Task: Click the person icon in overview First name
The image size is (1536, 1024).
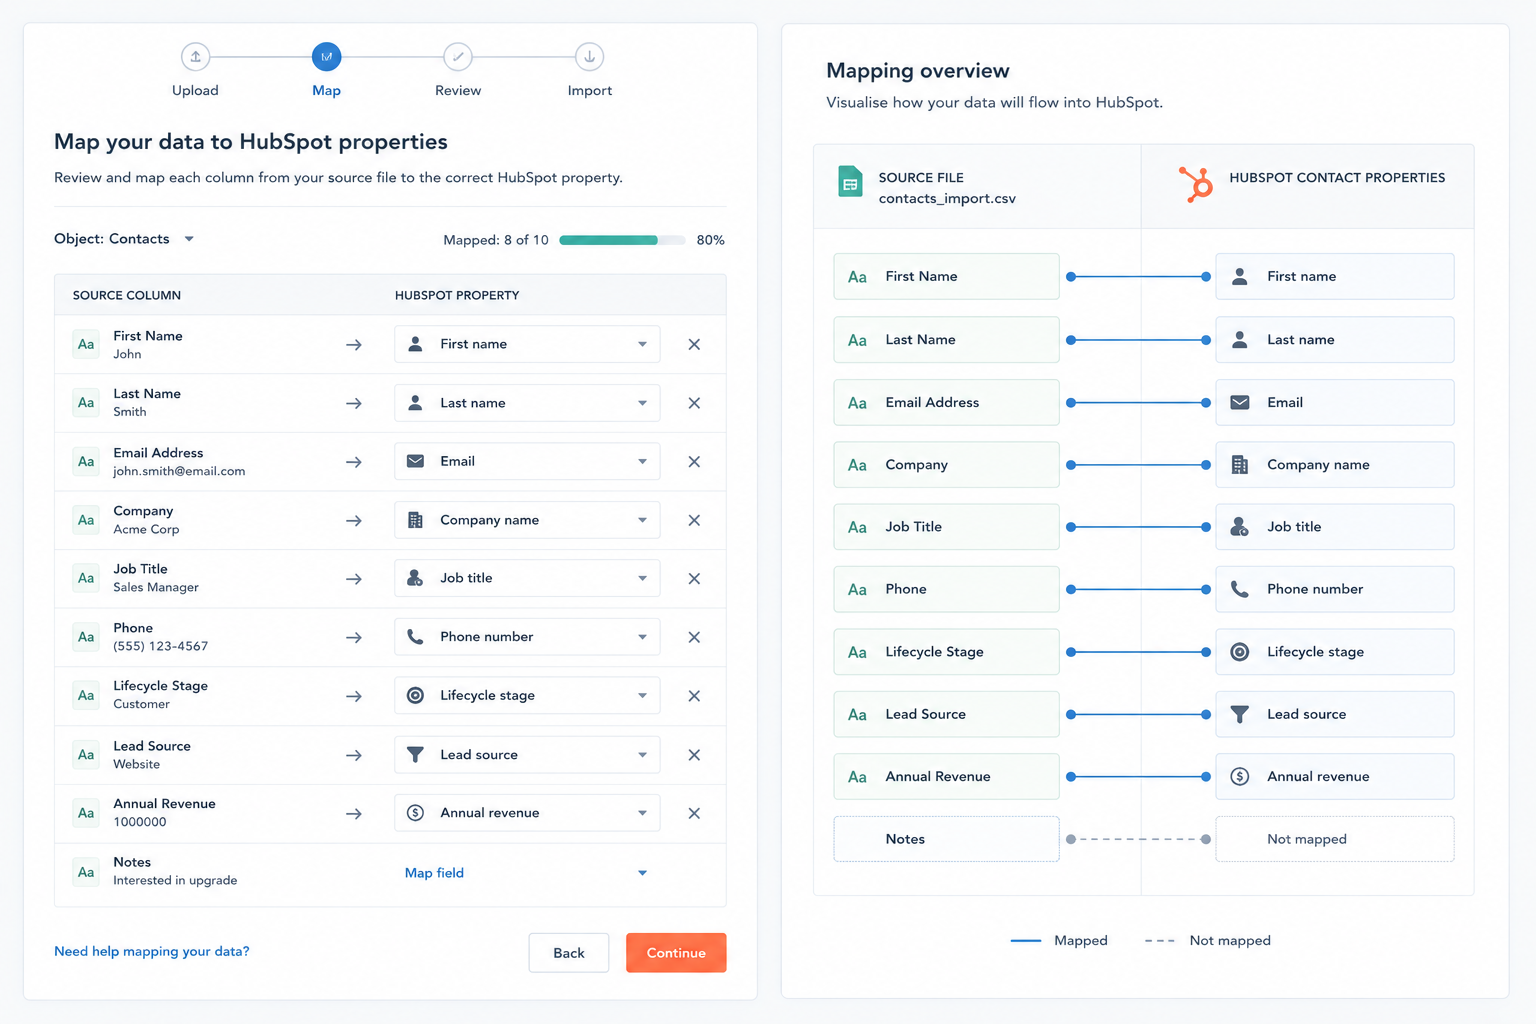Action: click(x=1240, y=277)
